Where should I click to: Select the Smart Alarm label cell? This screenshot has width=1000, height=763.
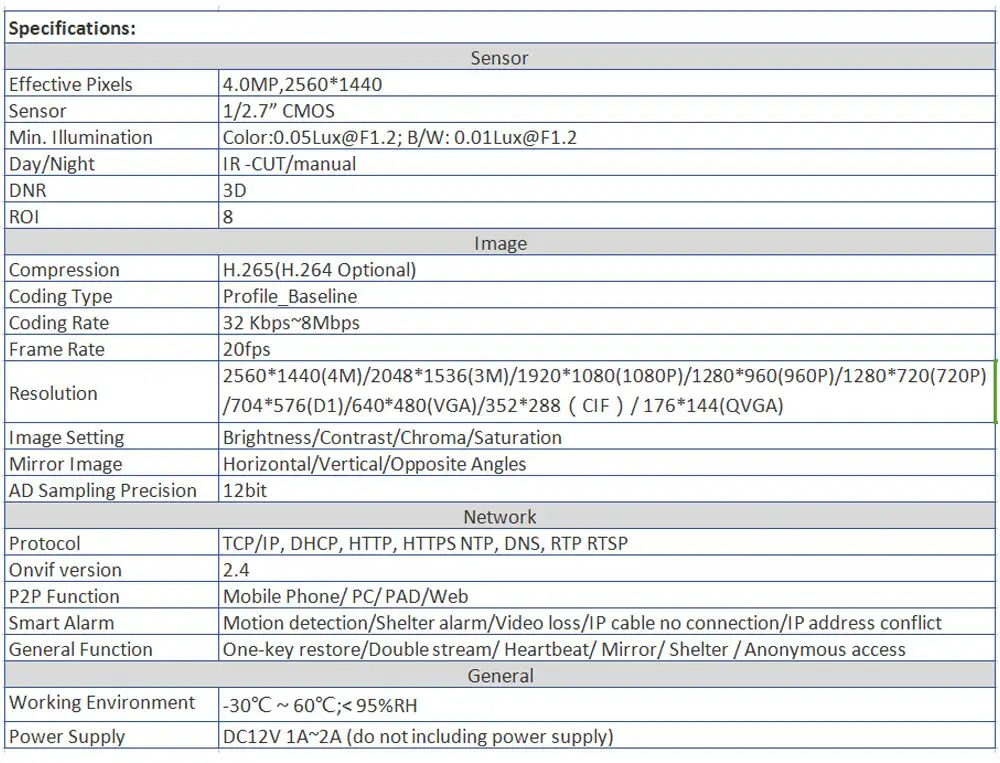click(x=112, y=622)
